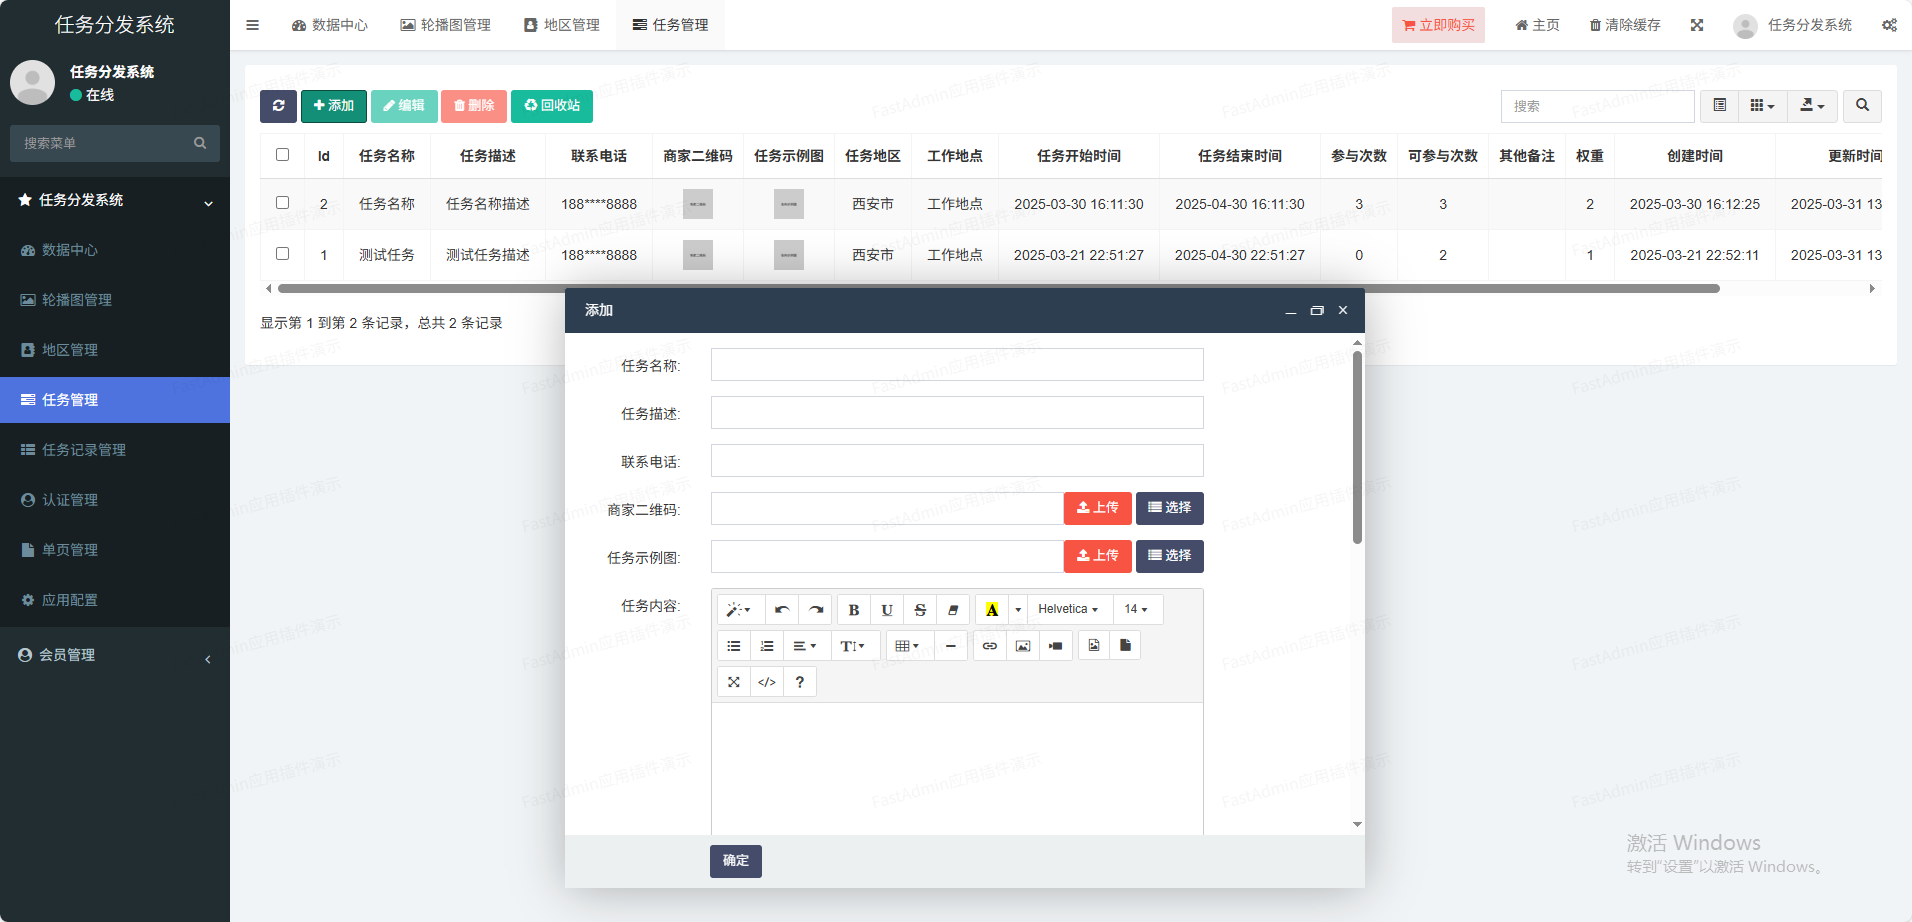
Task: Toggle the select-all checkbox in table header
Action: click(x=282, y=155)
